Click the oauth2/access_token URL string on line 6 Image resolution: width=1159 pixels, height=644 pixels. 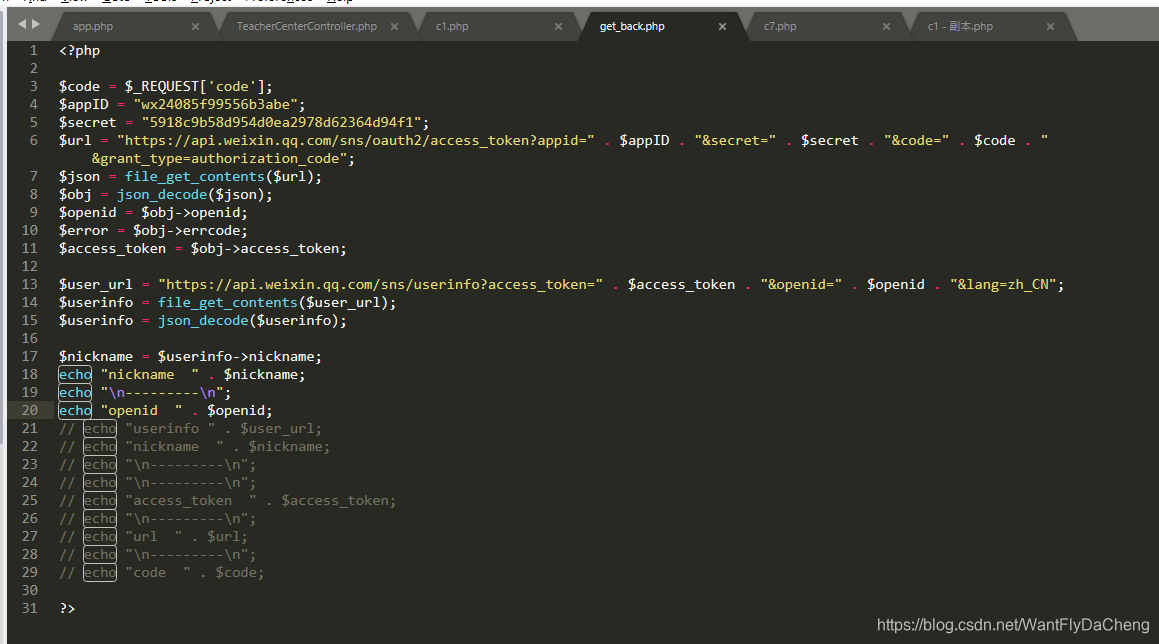356,140
